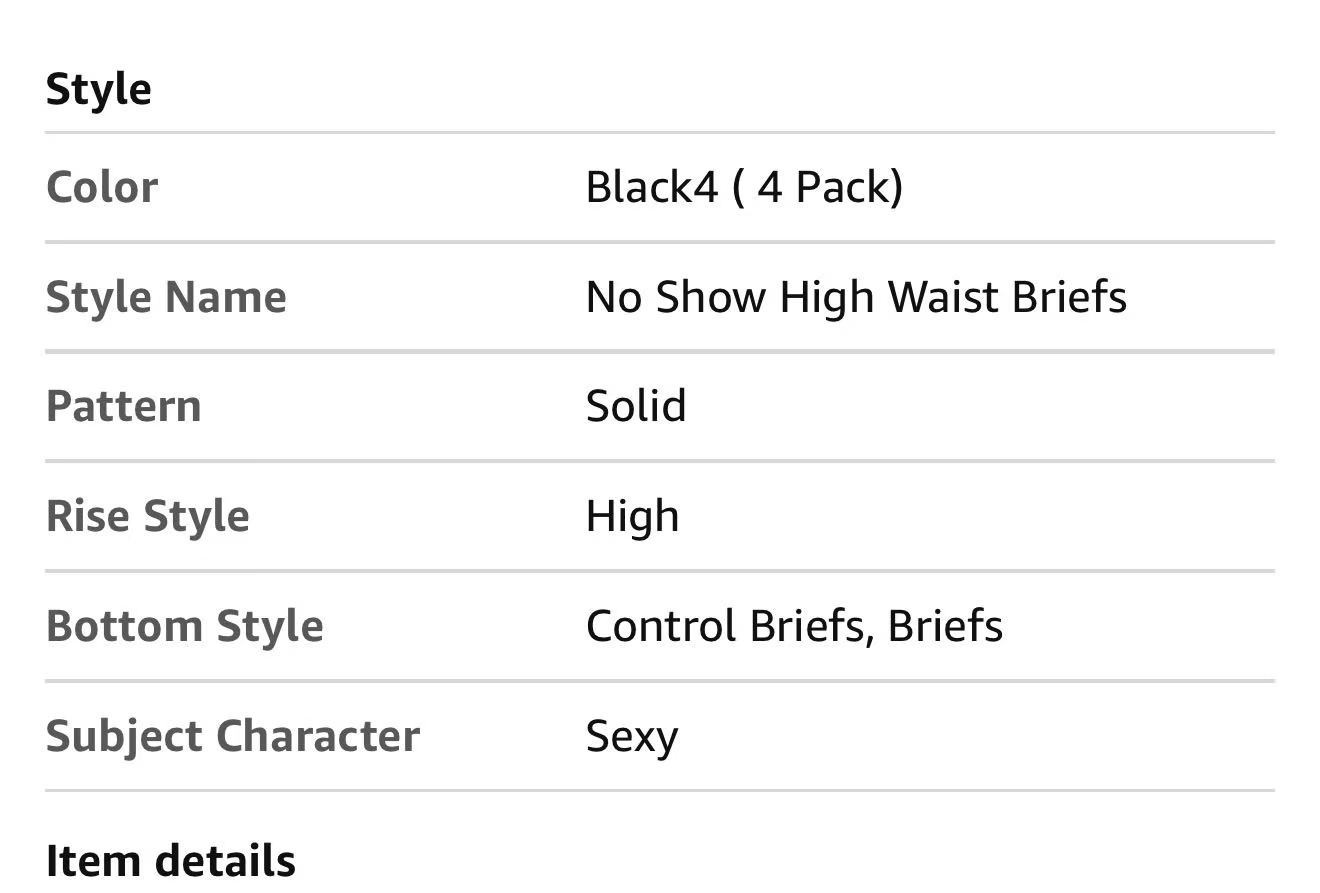The height and width of the screenshot is (893, 1320).
Task: Click the High rise style value
Action: coord(632,516)
